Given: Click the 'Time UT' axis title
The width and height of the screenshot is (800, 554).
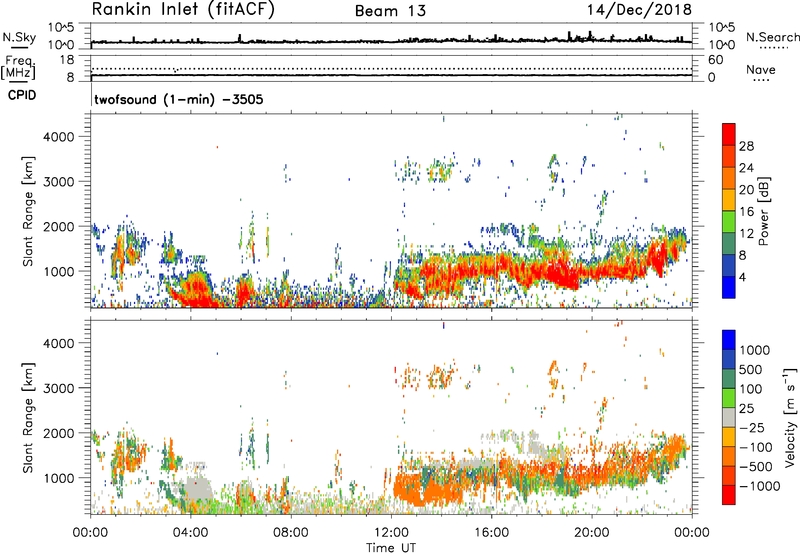Looking at the screenshot, I should (391, 548).
